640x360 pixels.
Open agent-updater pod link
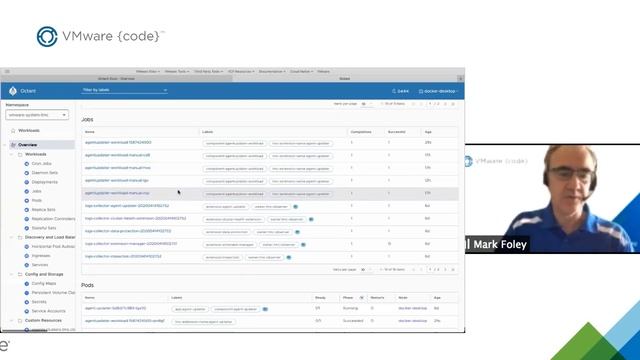click(115, 309)
